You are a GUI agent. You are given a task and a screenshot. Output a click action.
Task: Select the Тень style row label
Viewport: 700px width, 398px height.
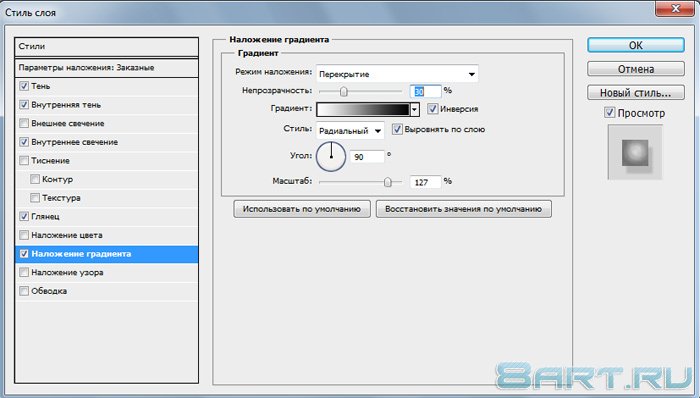(41, 86)
